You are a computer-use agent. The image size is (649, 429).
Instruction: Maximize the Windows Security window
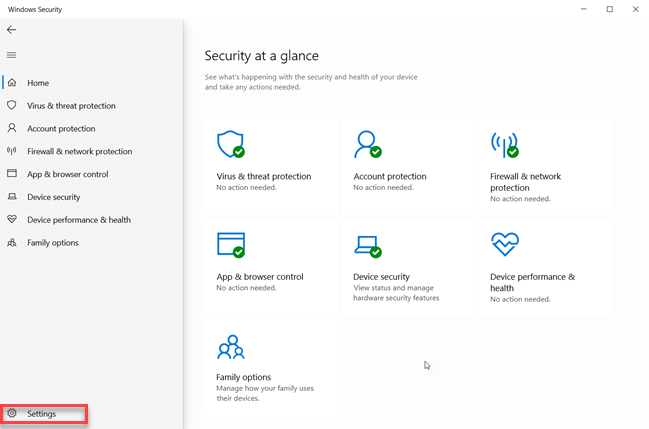[x=610, y=9]
